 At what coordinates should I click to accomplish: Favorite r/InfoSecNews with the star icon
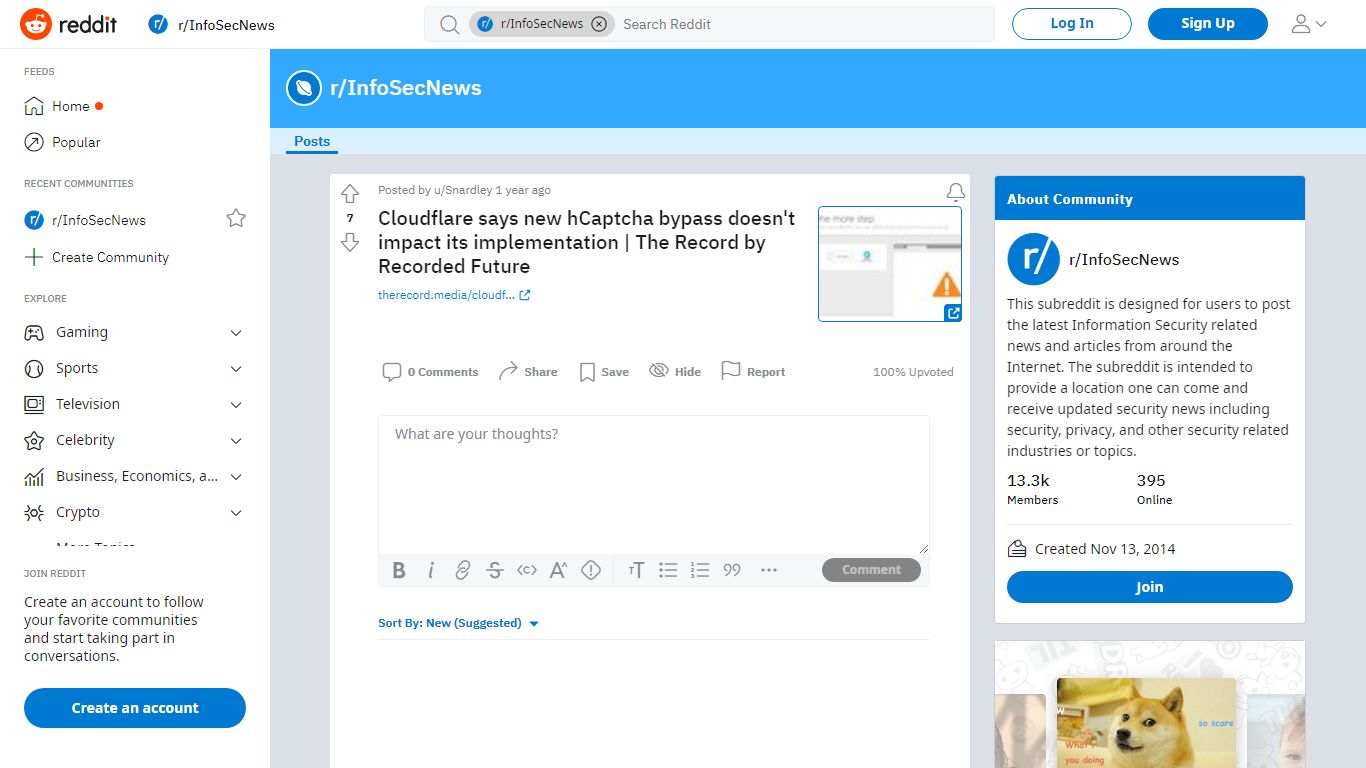[x=236, y=218]
